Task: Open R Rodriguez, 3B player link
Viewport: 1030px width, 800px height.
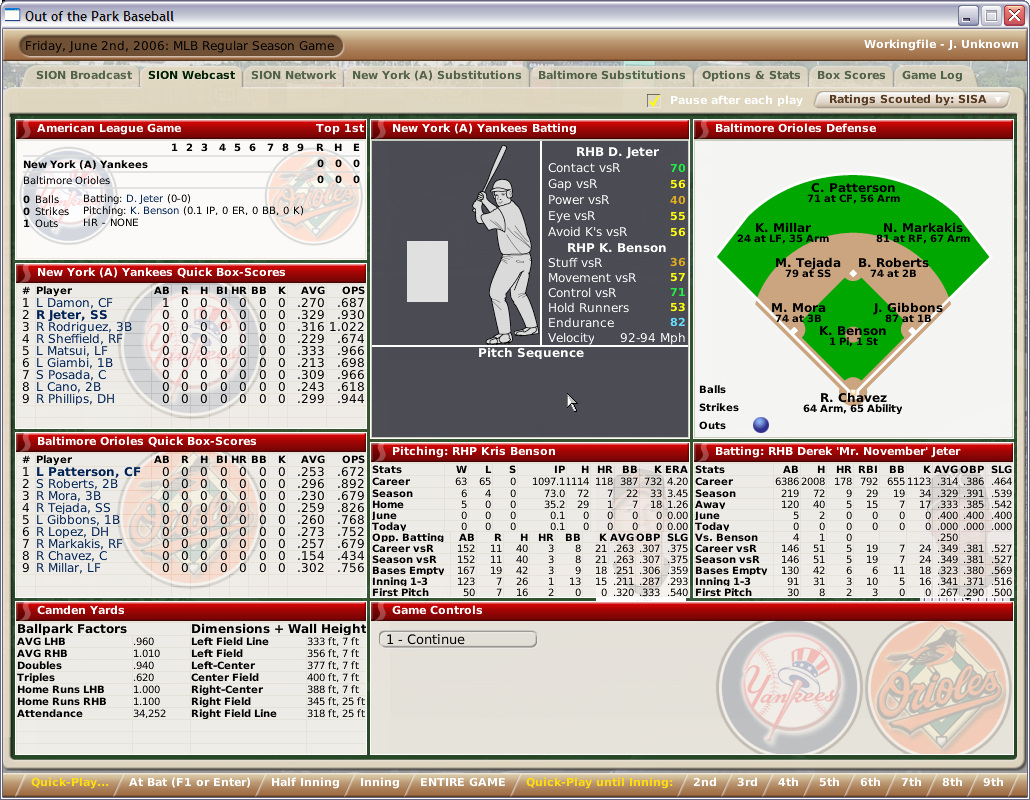Action: pyautogui.click(x=84, y=327)
